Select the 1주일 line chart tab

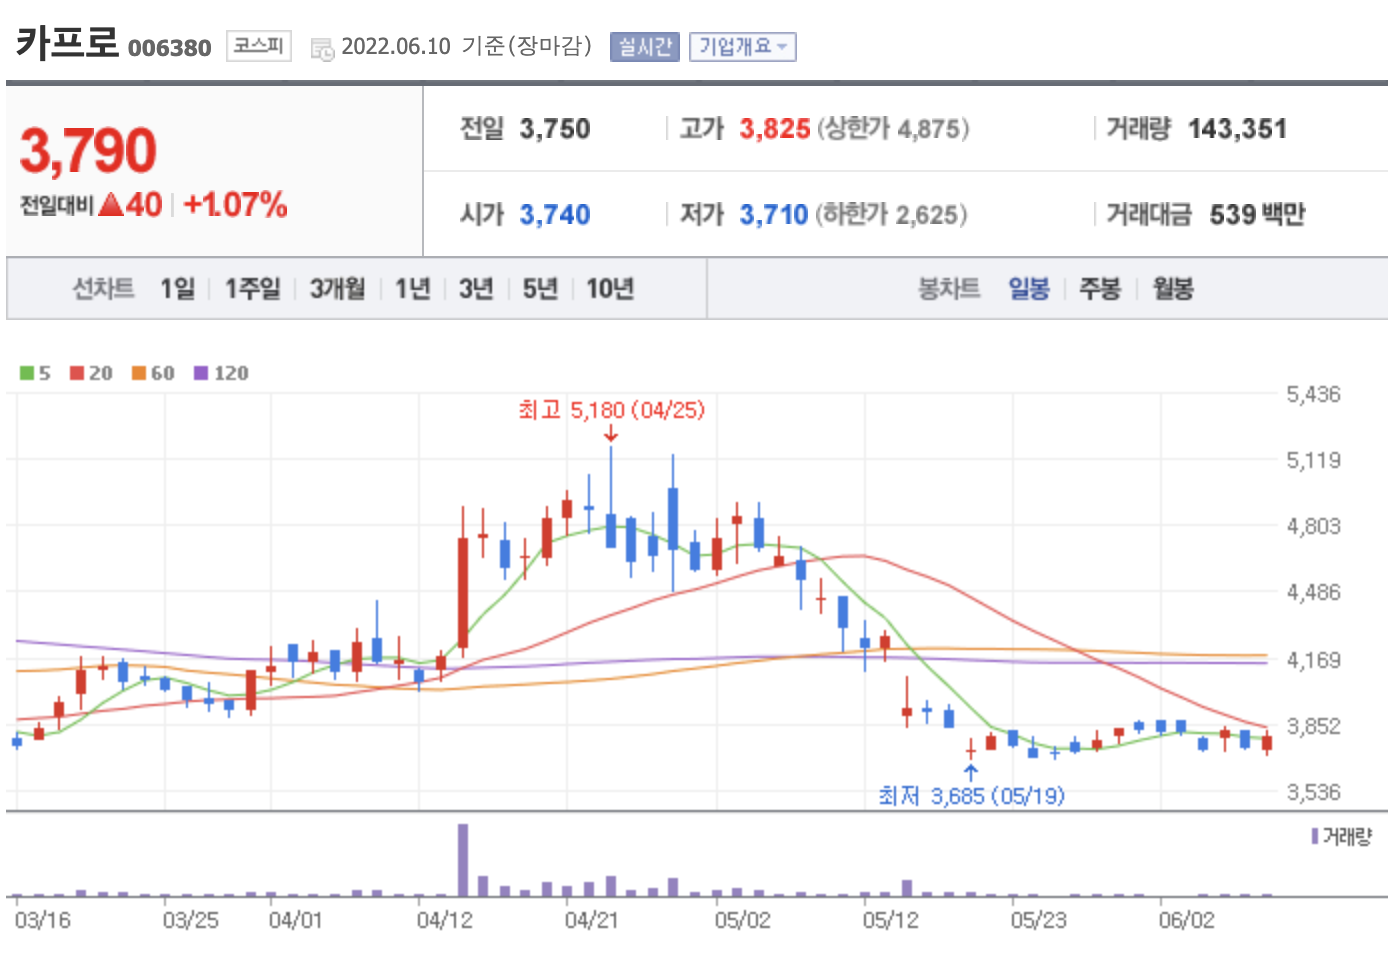point(252,289)
